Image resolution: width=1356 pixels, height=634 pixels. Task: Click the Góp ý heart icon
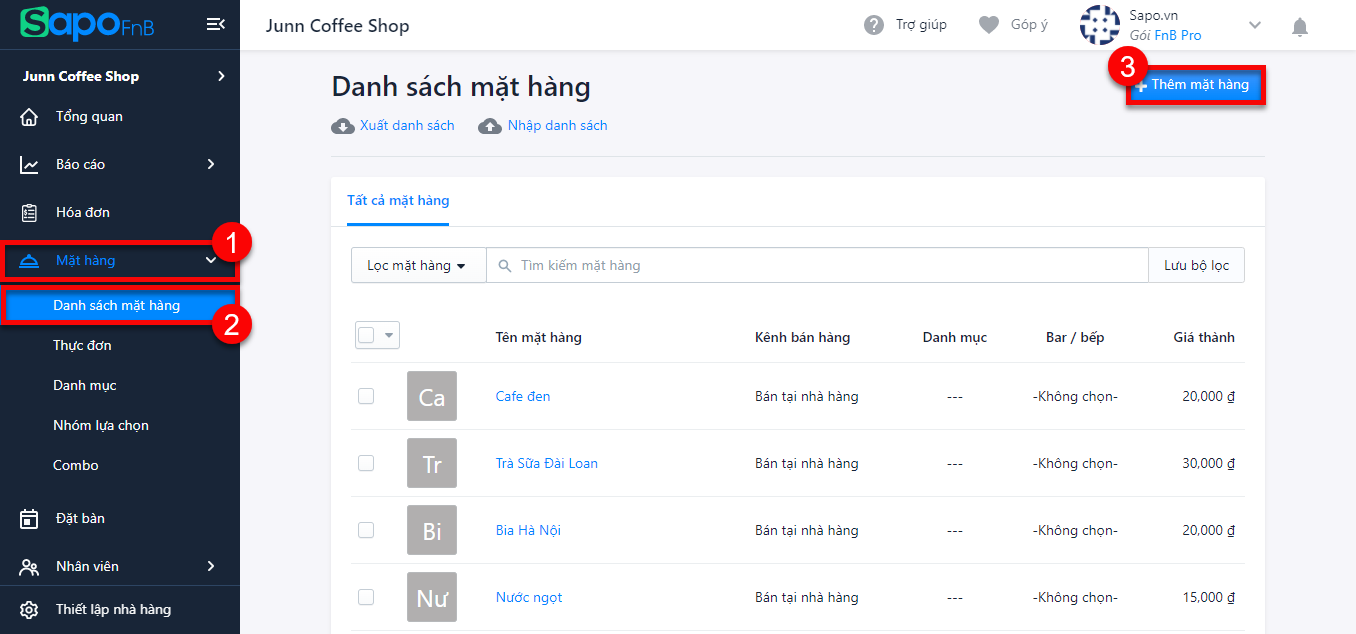[989, 25]
